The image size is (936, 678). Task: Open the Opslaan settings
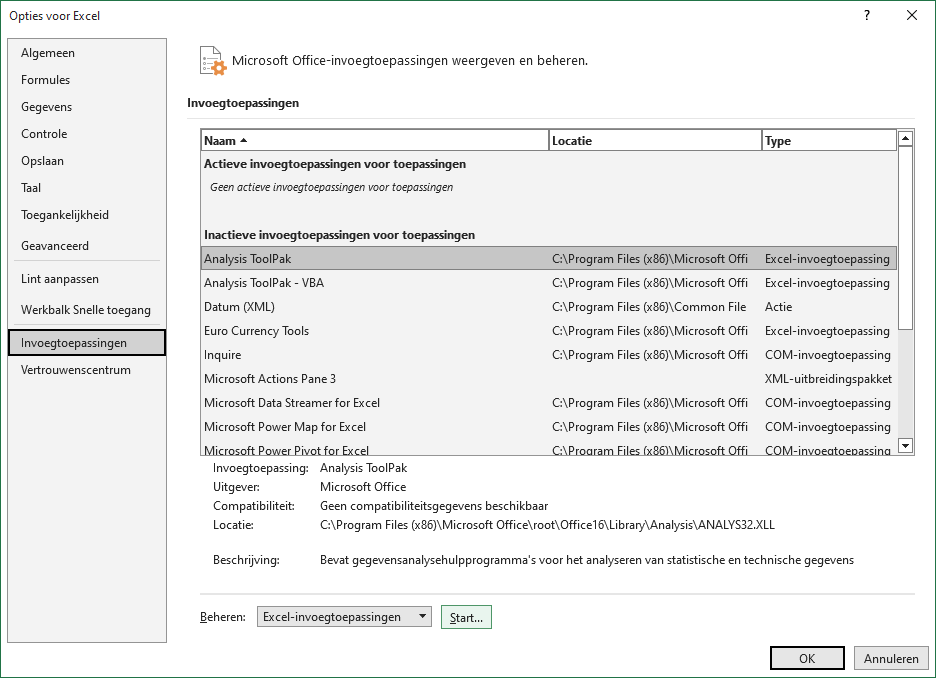coord(87,161)
